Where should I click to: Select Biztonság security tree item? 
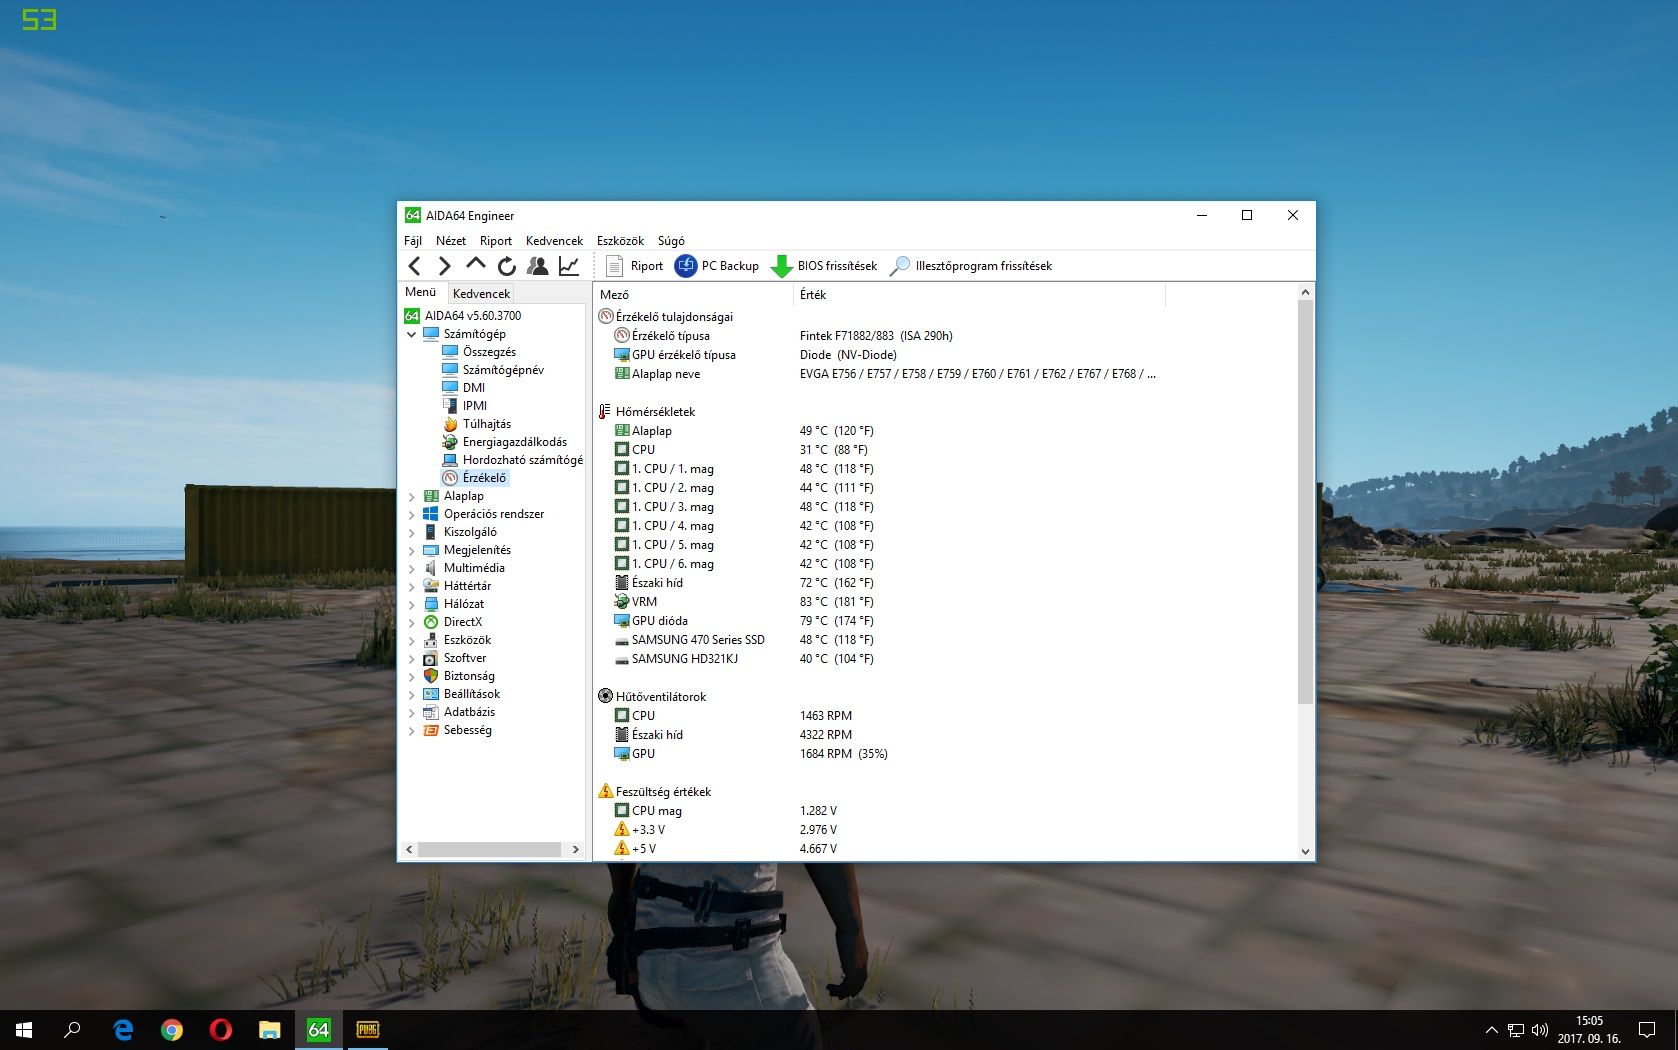coord(459,676)
